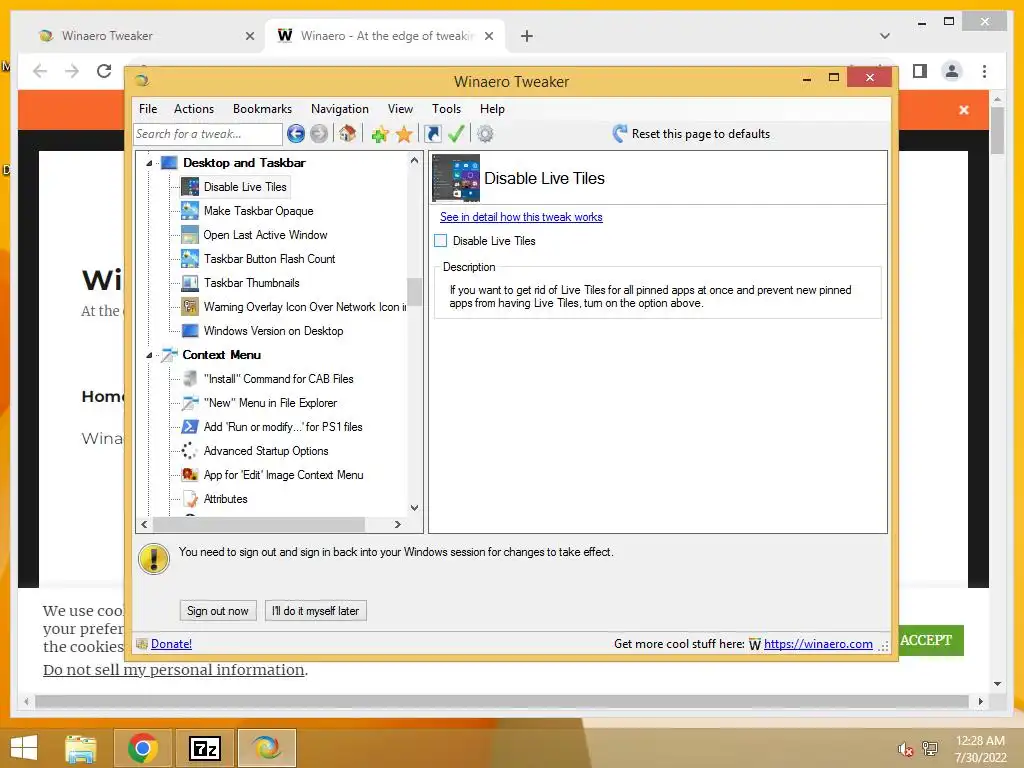This screenshot has height=768, width=1024.
Task: Open the Help menu
Action: point(492,109)
